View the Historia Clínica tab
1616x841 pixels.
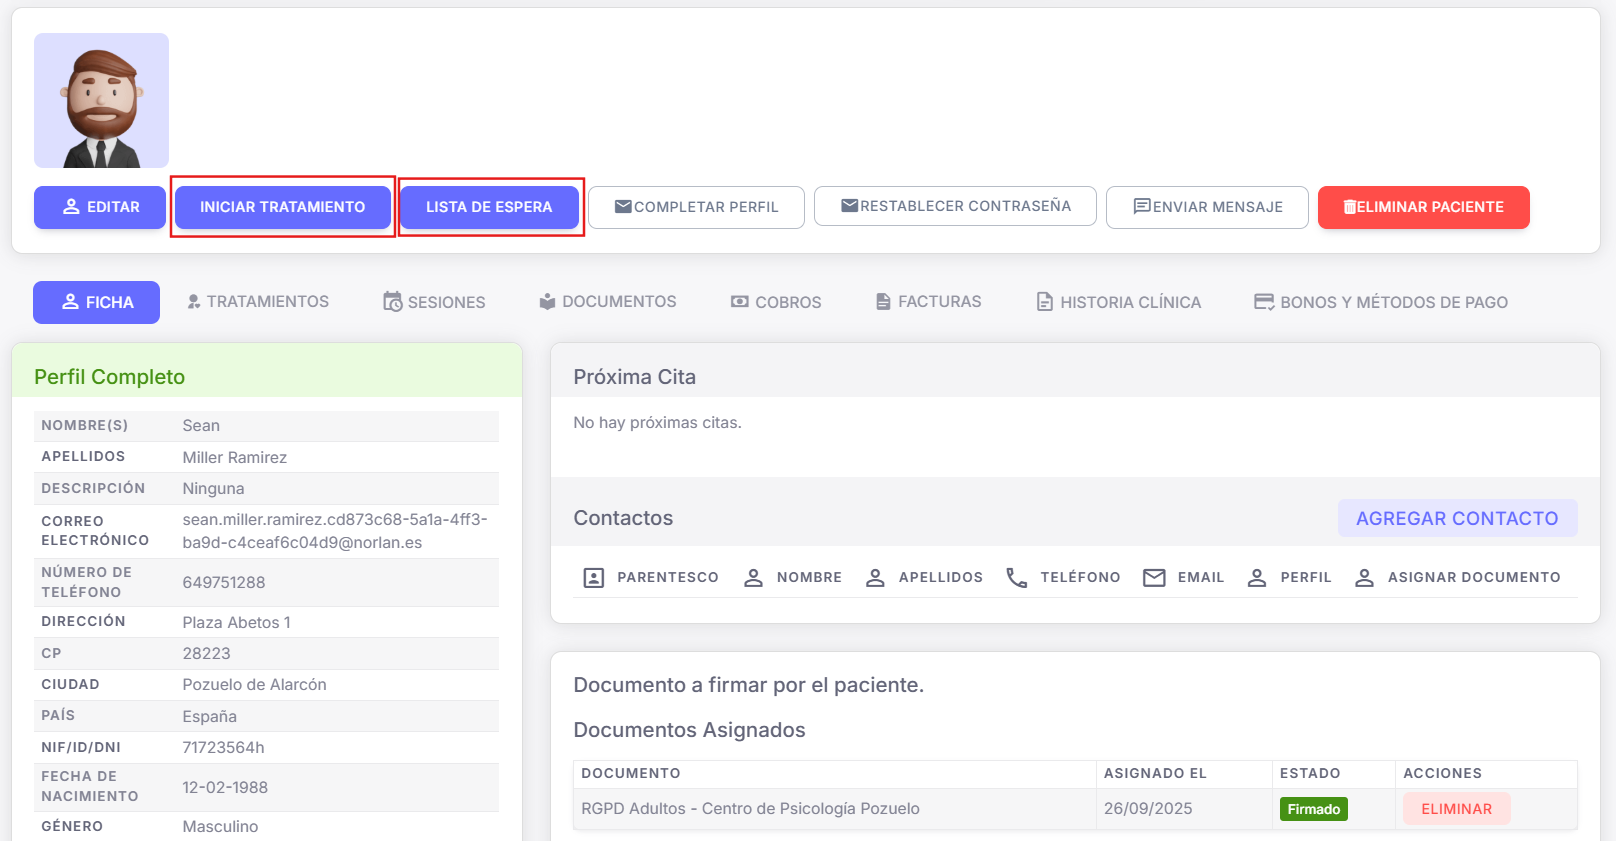coord(1118,302)
